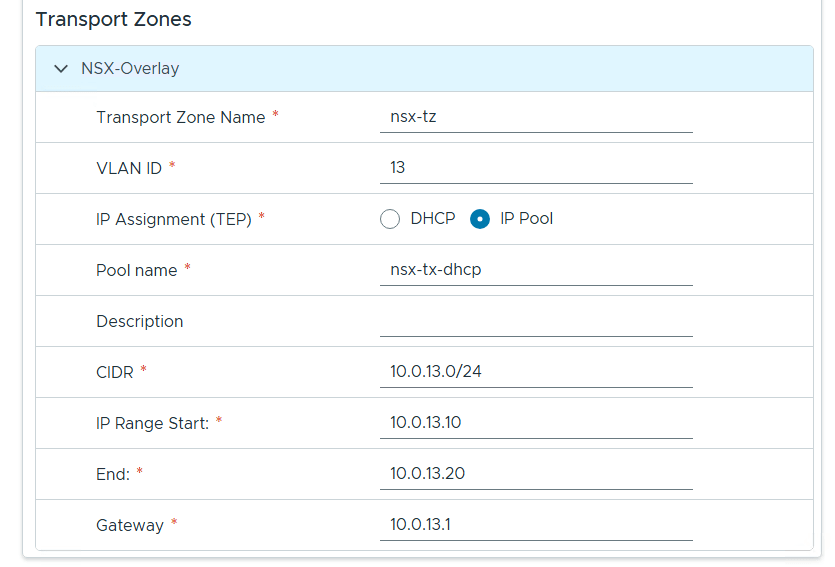
Task: Click the CIDR input field showing 10.0.13.0/24
Action: (x=536, y=372)
